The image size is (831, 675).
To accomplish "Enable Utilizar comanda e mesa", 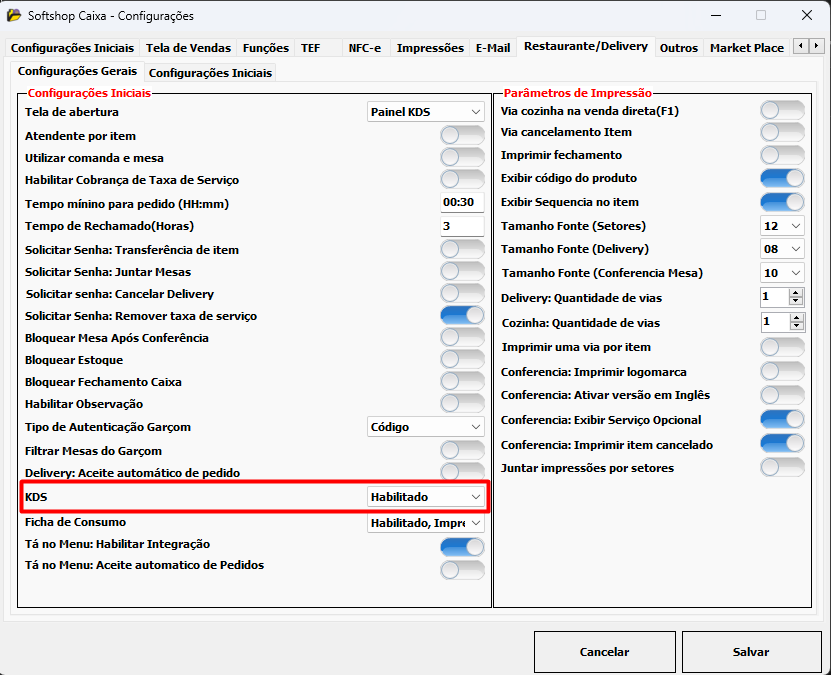I will pos(462,157).
